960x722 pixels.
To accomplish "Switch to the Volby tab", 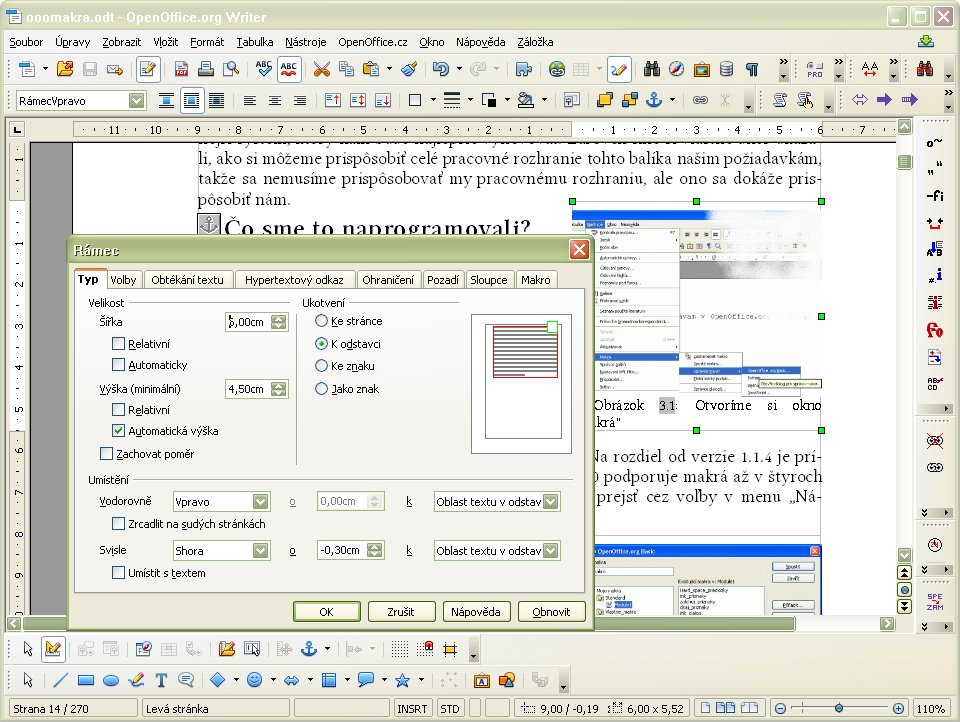I will [x=123, y=280].
